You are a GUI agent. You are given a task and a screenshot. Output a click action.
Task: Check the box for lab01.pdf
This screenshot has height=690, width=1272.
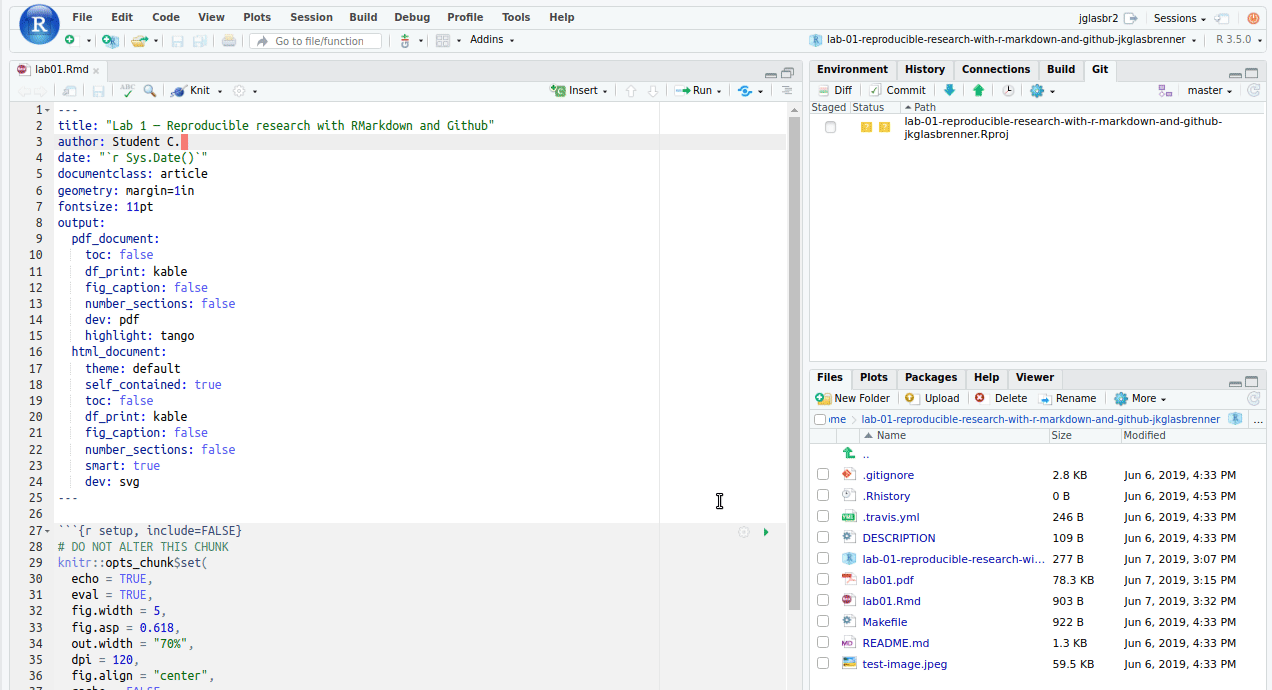tap(823, 580)
